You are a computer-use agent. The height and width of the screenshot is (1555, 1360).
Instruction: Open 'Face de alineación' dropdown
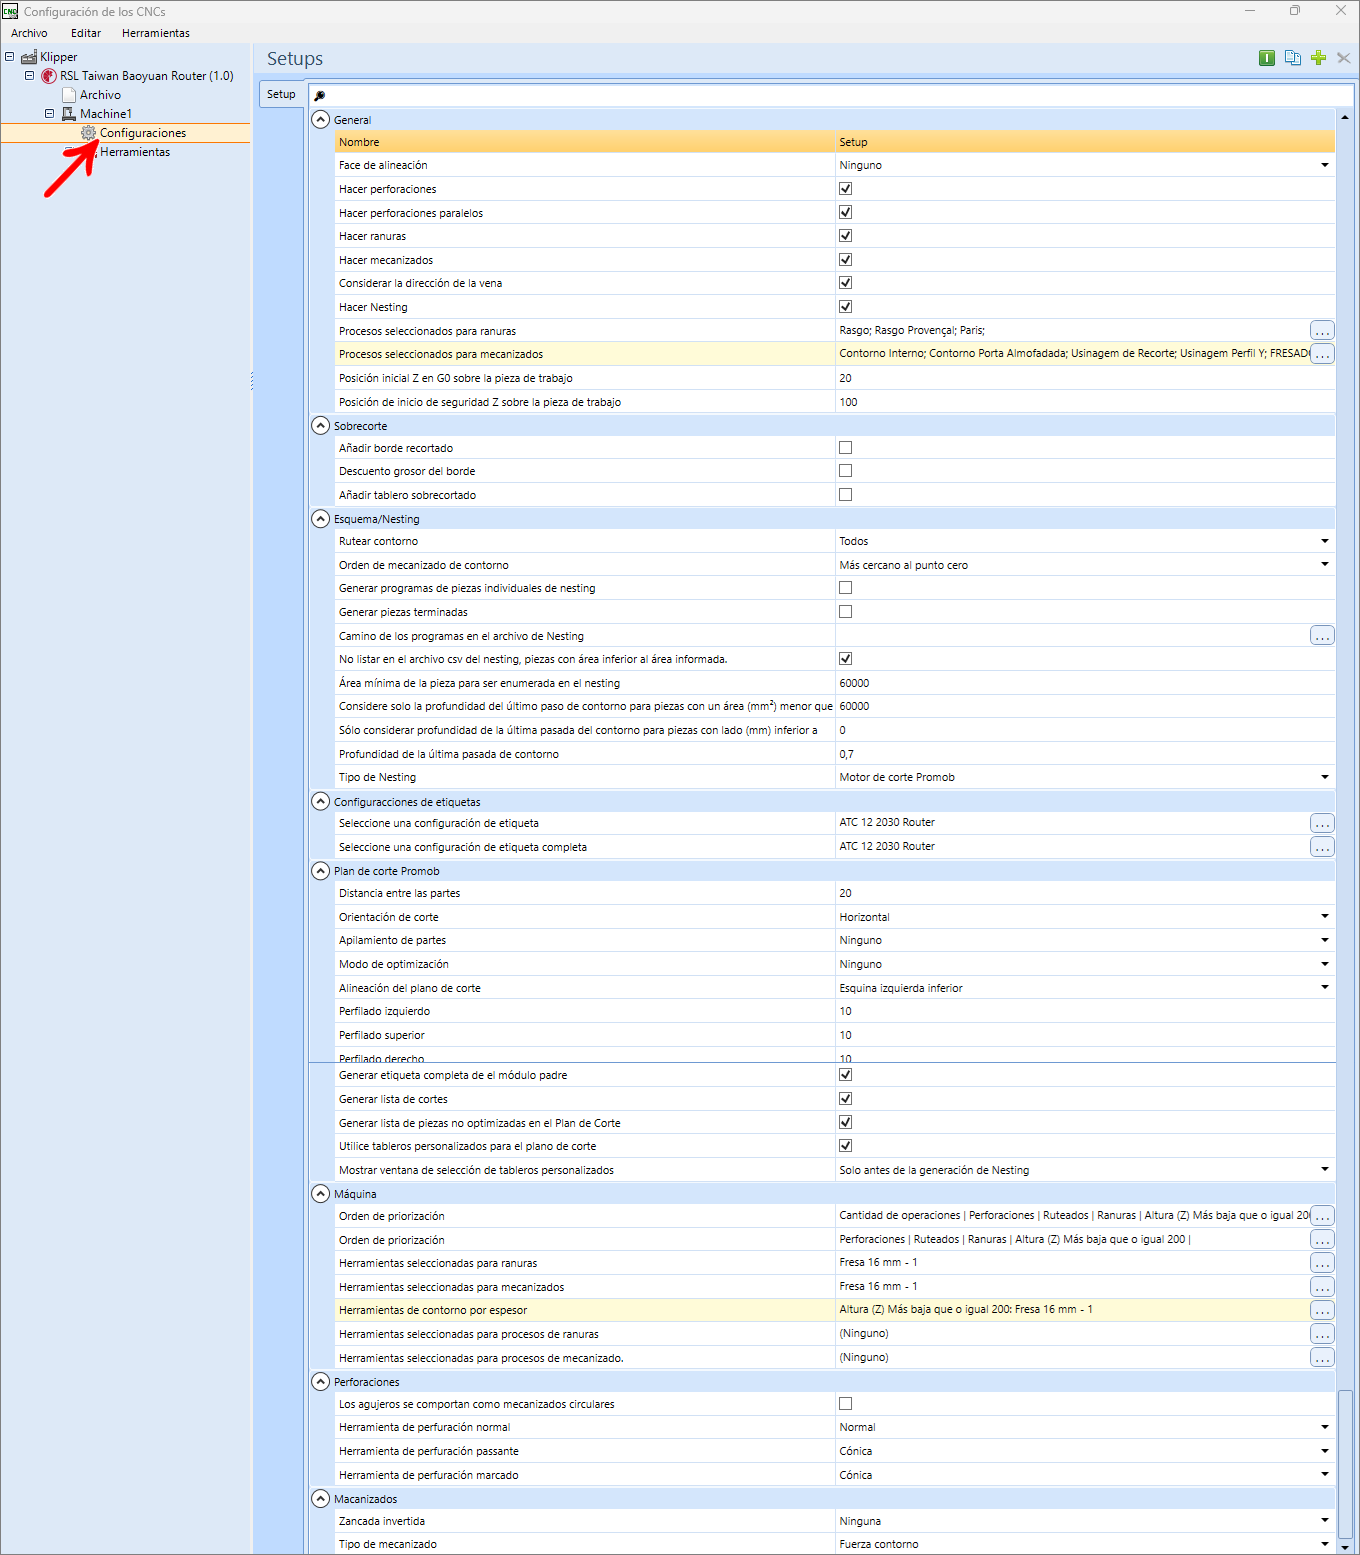click(1324, 165)
